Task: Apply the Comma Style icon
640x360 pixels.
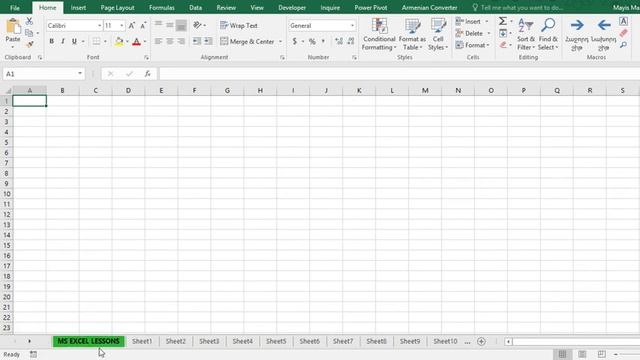Action: pos(323,41)
